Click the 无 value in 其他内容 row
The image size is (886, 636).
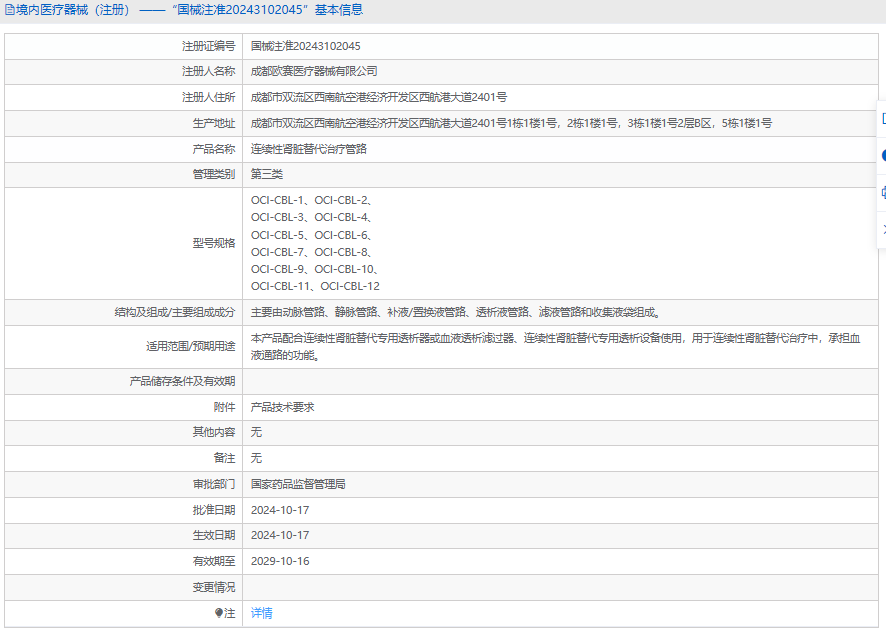[257, 432]
